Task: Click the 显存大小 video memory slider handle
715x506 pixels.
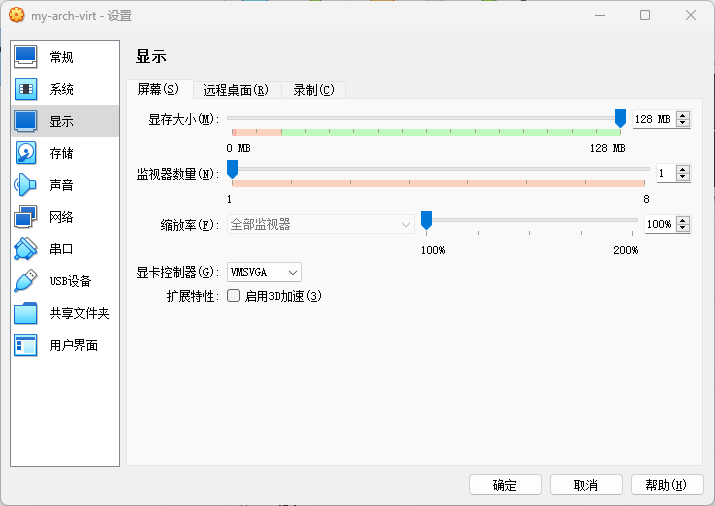Action: (620, 118)
